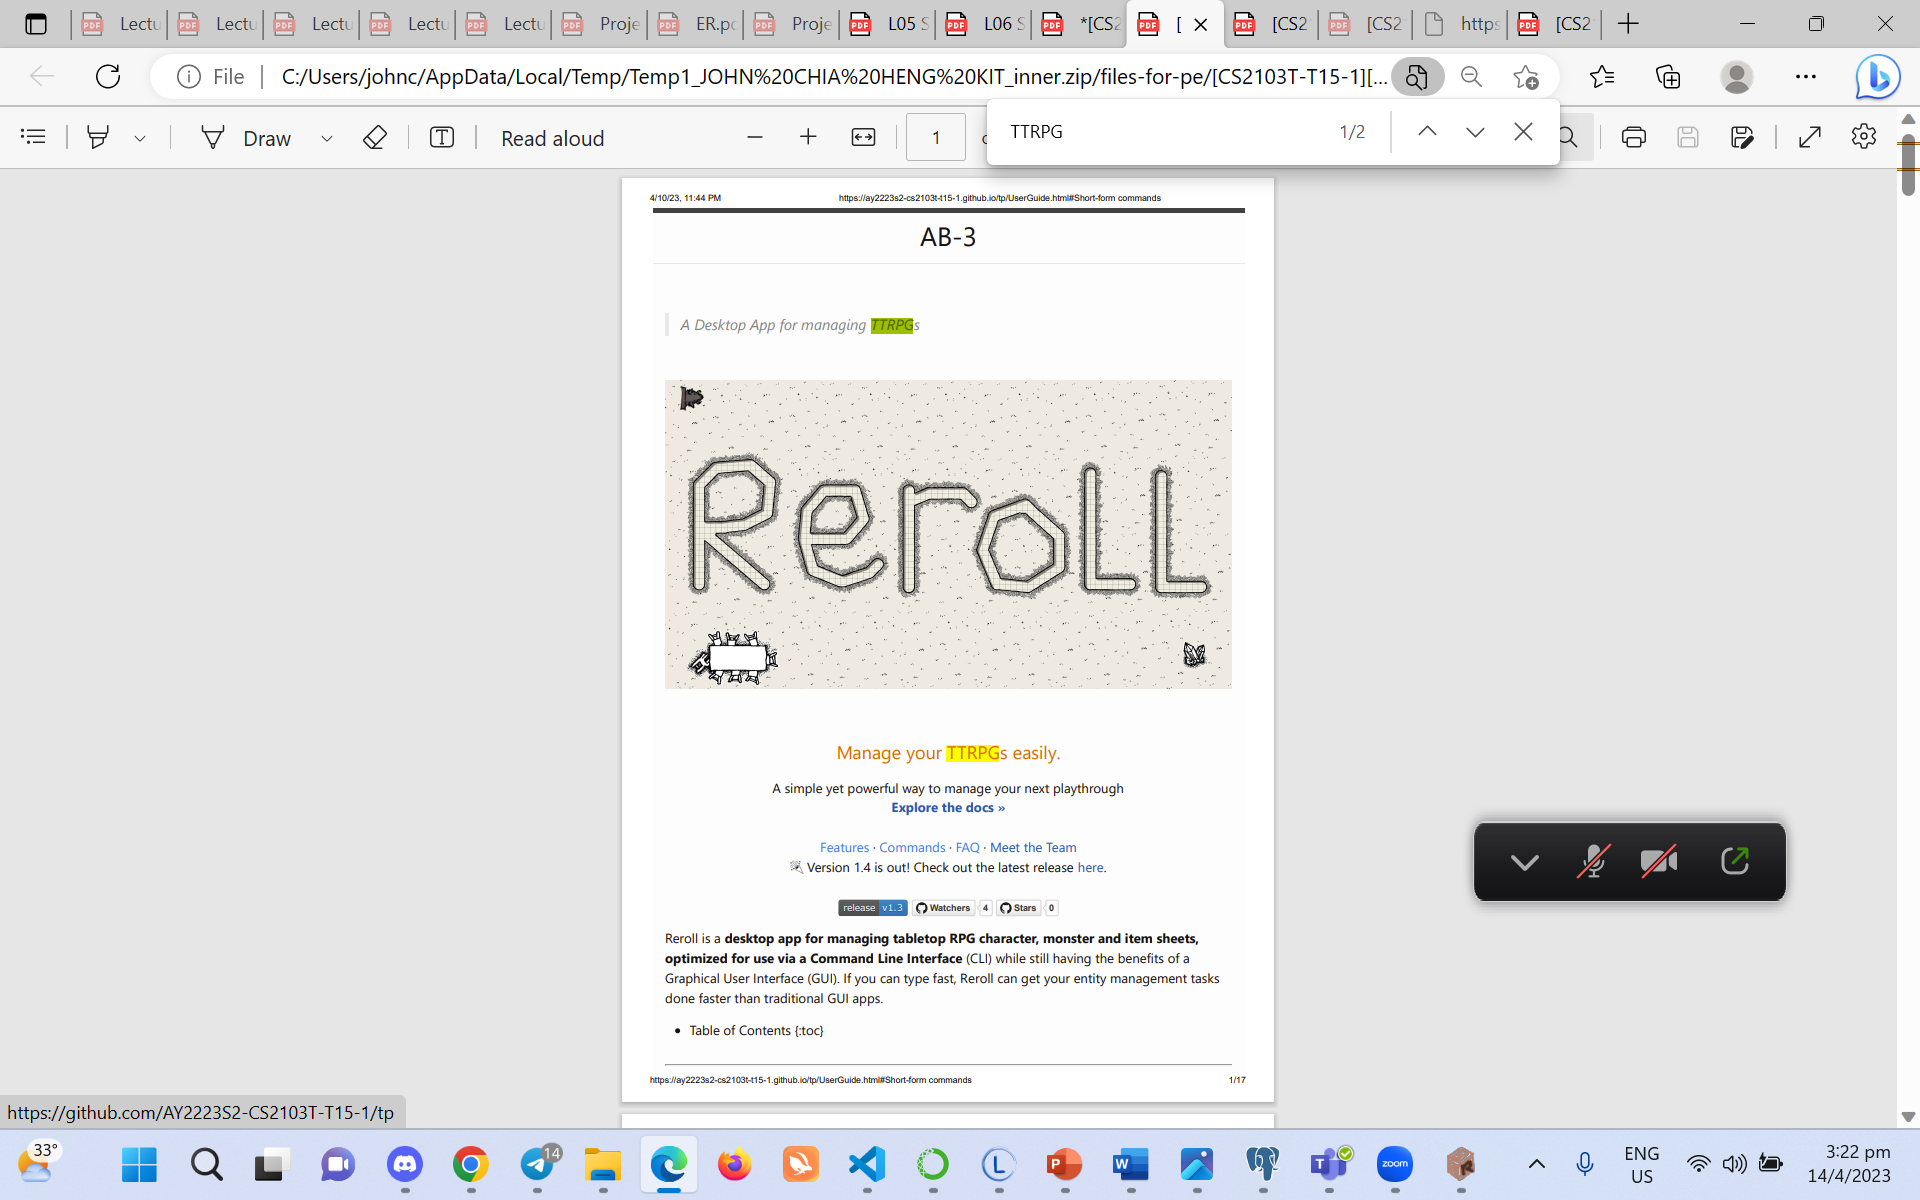Open the table of contents sidebar icon
The image size is (1920, 1200).
[x=33, y=137]
